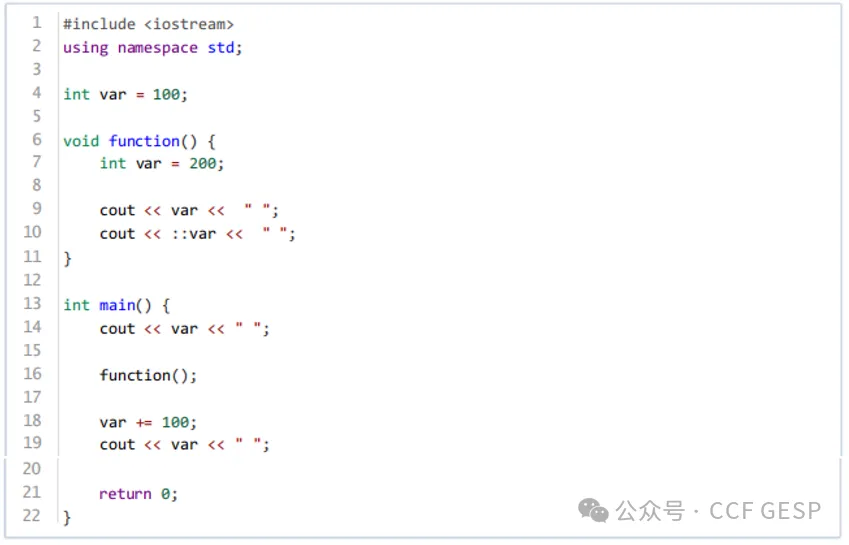Click line number 1 in gutter

[x=36, y=23]
